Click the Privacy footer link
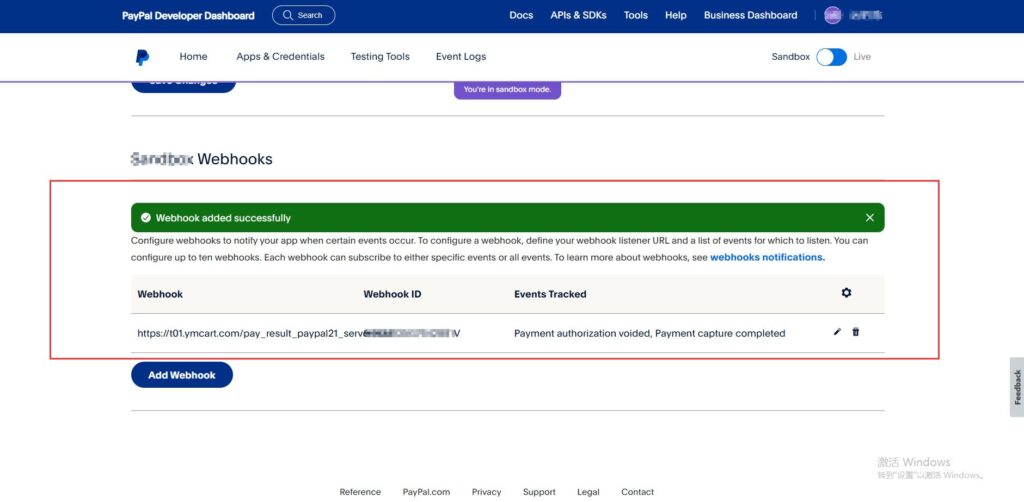 pyautogui.click(x=486, y=492)
